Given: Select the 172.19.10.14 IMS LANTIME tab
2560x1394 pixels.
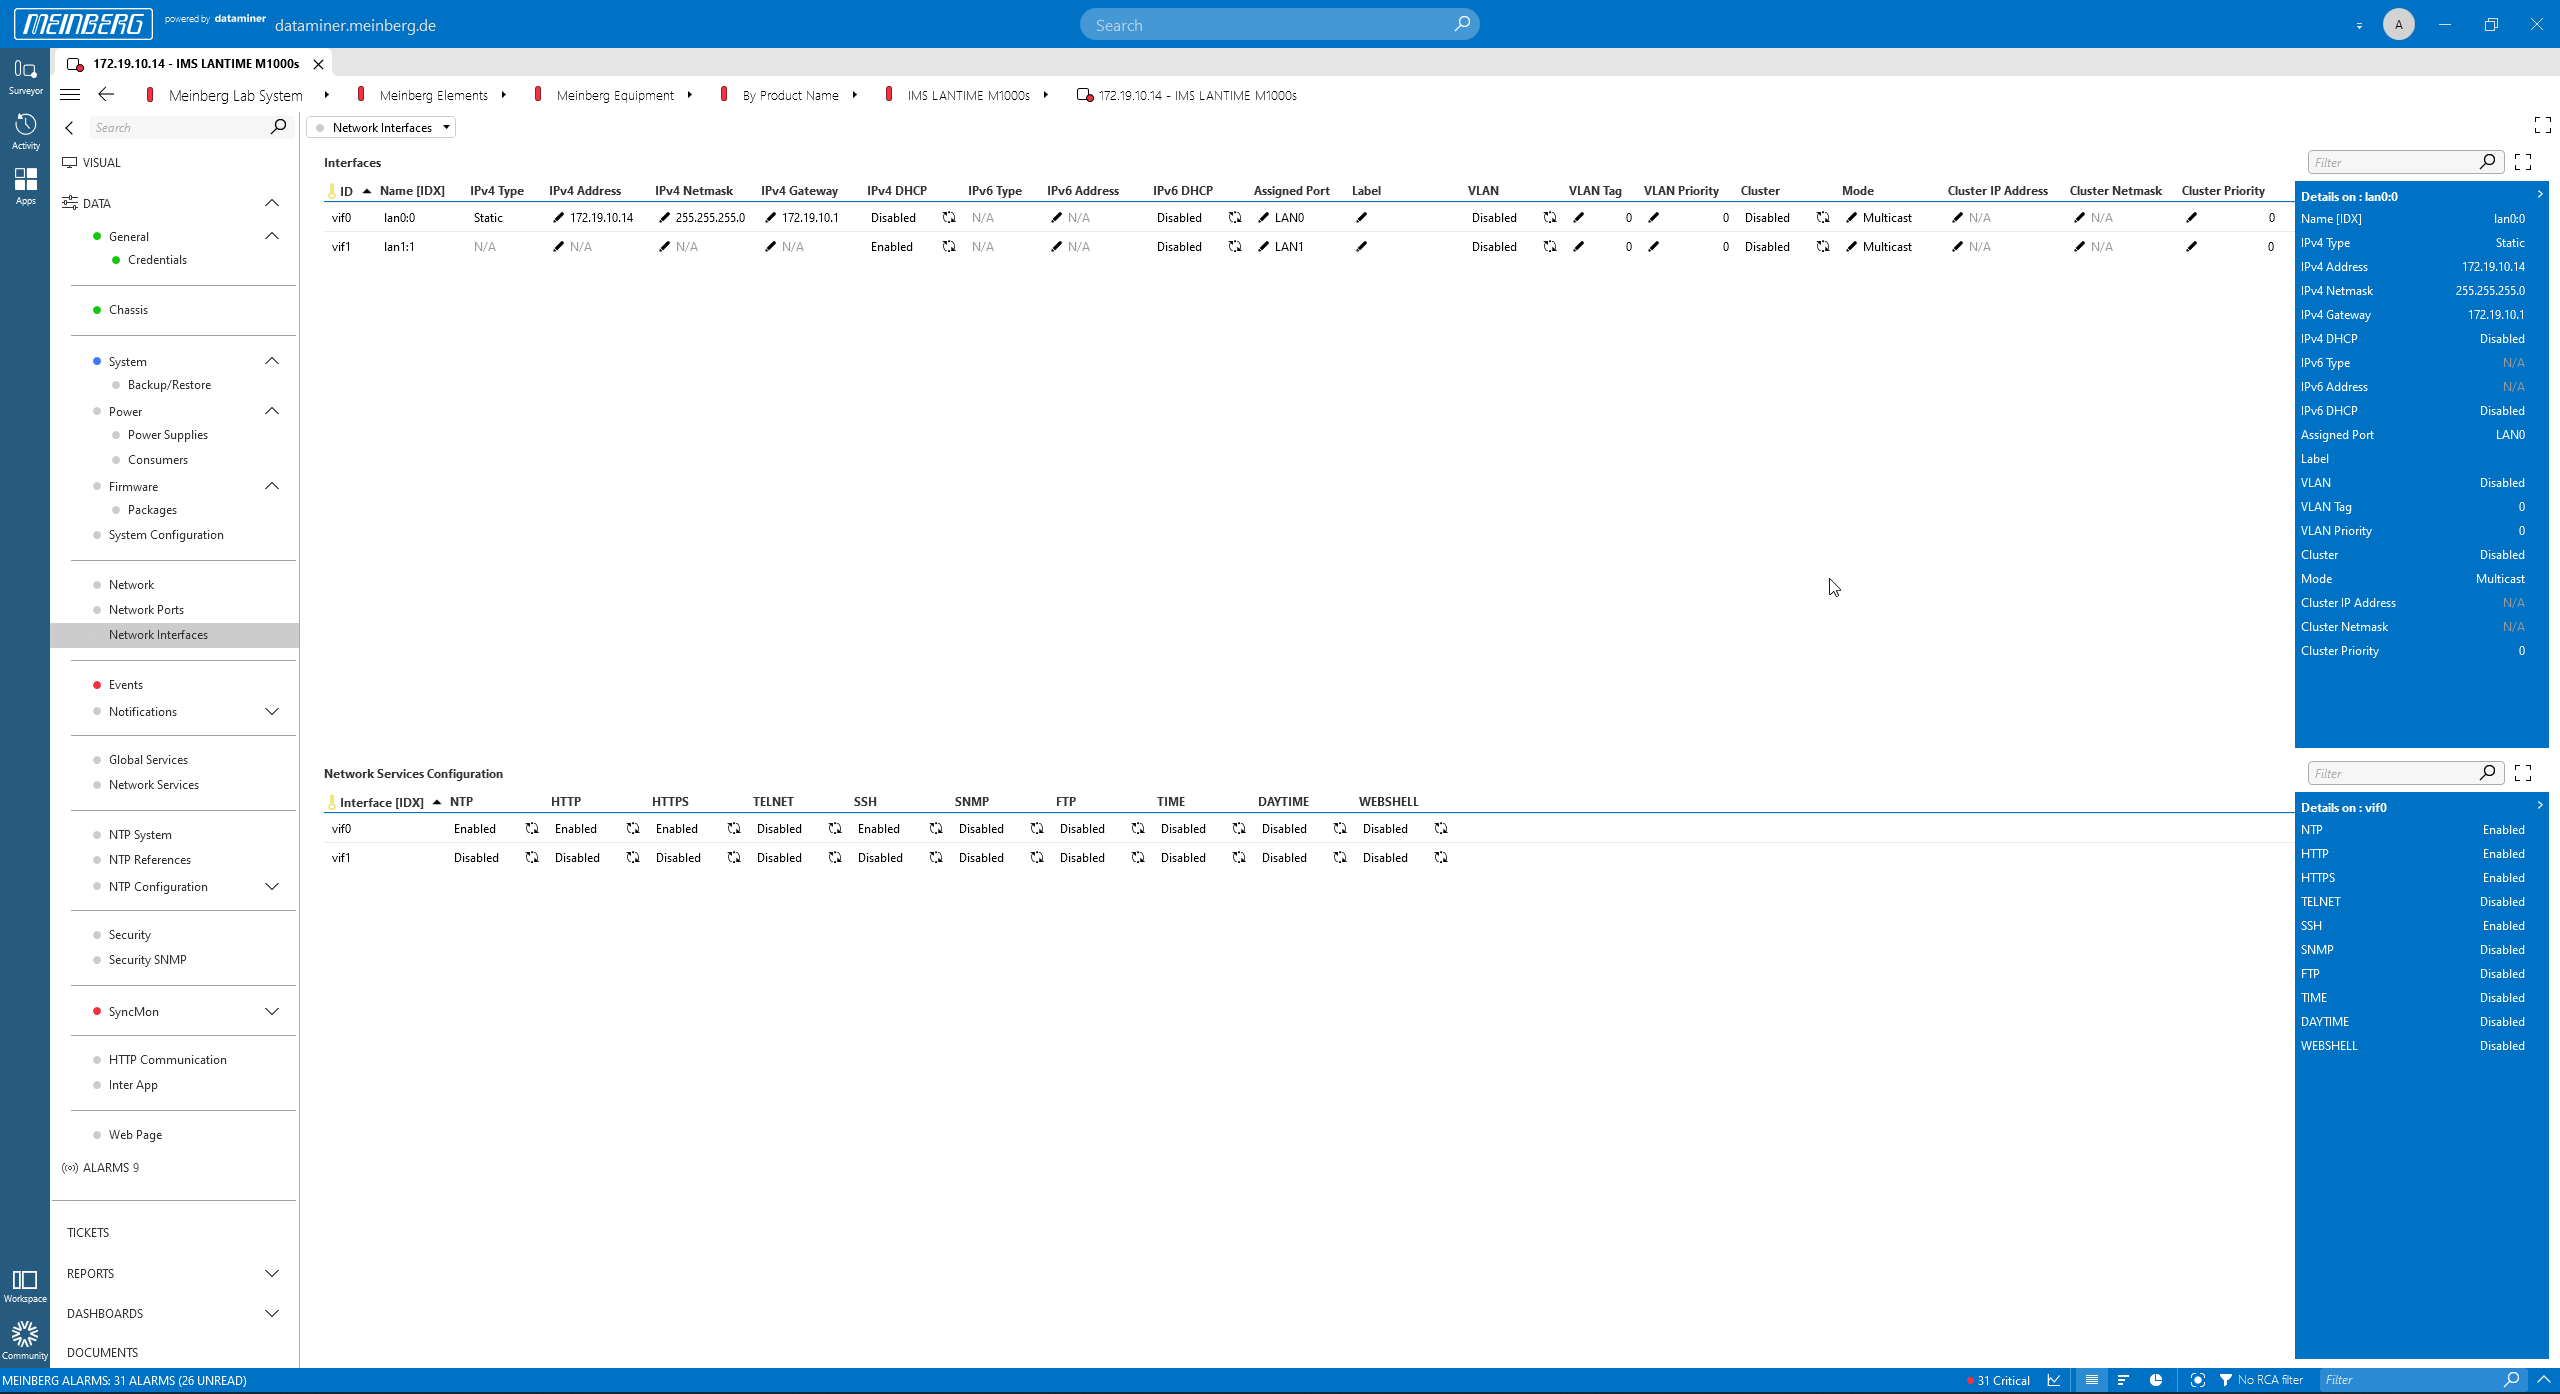Looking at the screenshot, I should point(195,63).
